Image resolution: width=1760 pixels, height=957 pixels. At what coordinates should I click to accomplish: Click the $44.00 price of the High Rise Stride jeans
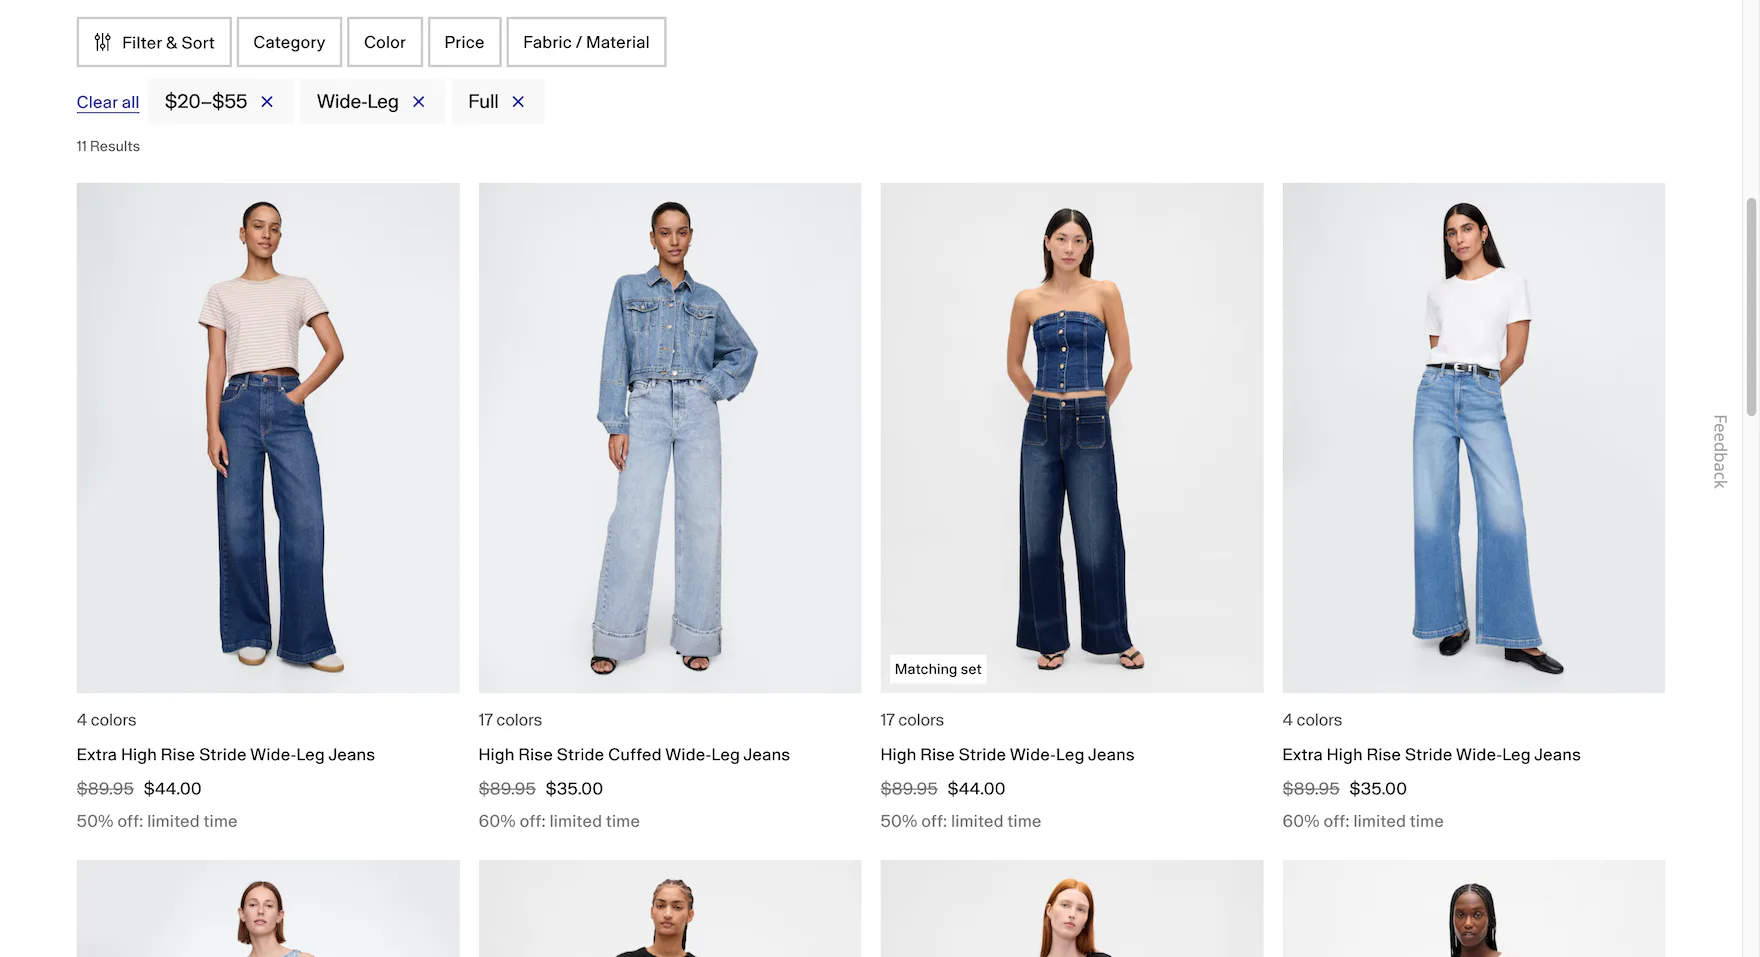tap(977, 789)
